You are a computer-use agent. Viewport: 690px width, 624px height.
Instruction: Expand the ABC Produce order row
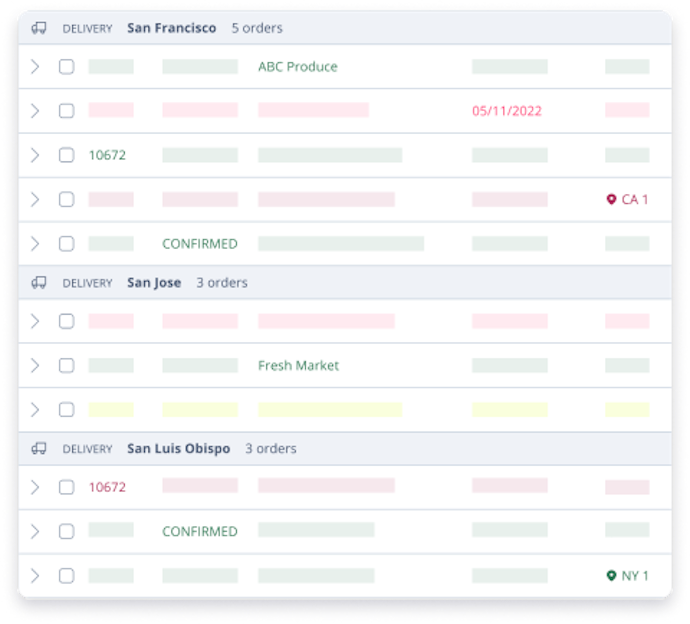[35, 67]
